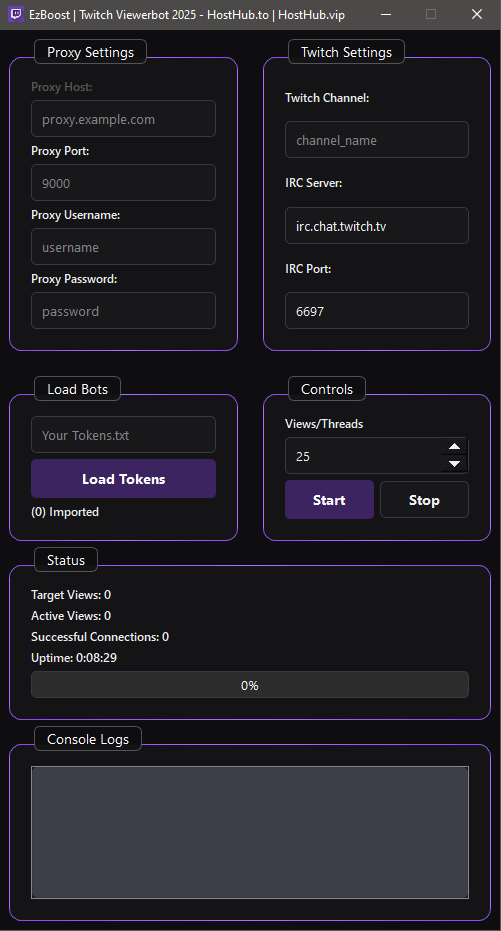This screenshot has width=501, height=931.
Task: Focus the Your Tokens.txt path field
Action: pyautogui.click(x=123, y=435)
